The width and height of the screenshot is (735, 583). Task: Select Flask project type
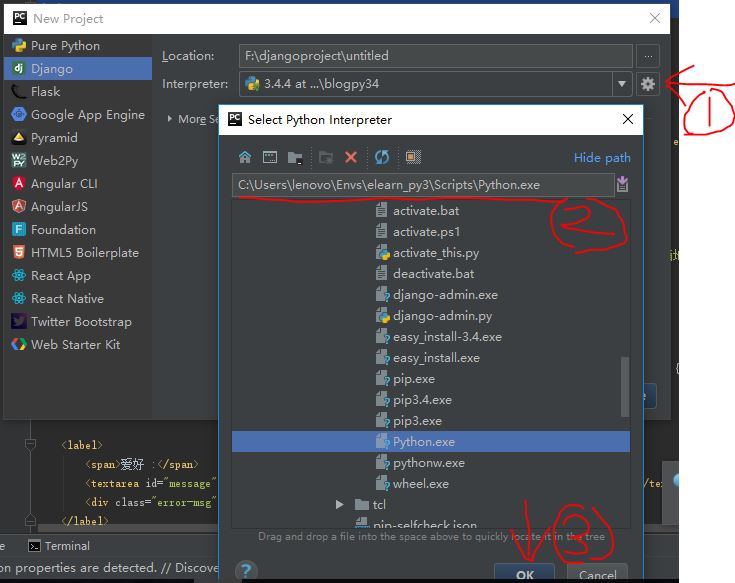click(78, 91)
